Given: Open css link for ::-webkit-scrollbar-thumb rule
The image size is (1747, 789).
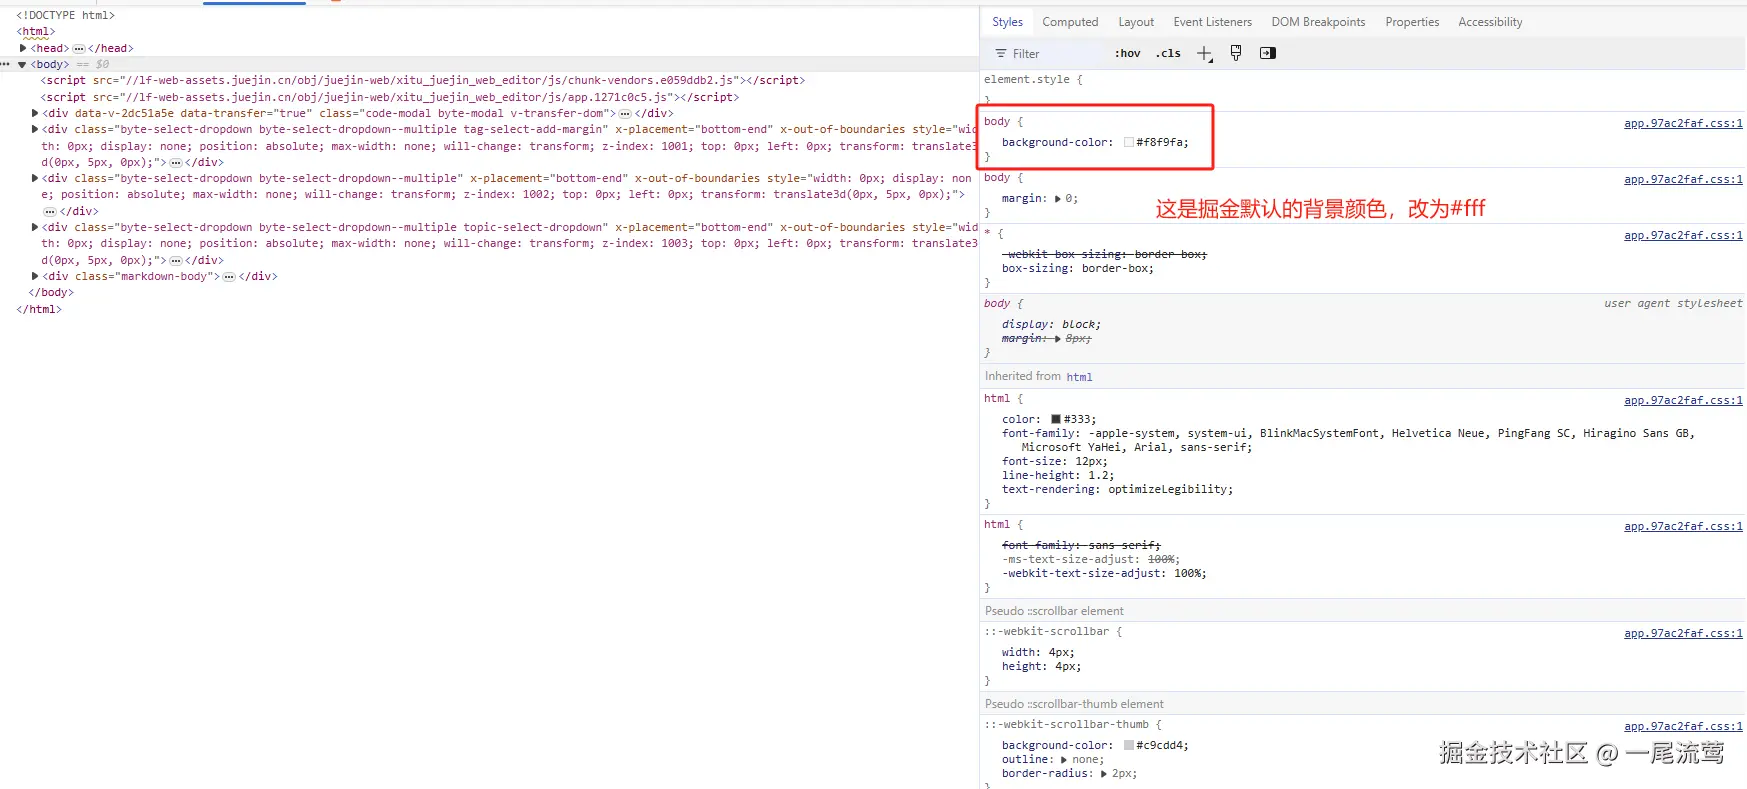Looking at the screenshot, I should (1683, 727).
